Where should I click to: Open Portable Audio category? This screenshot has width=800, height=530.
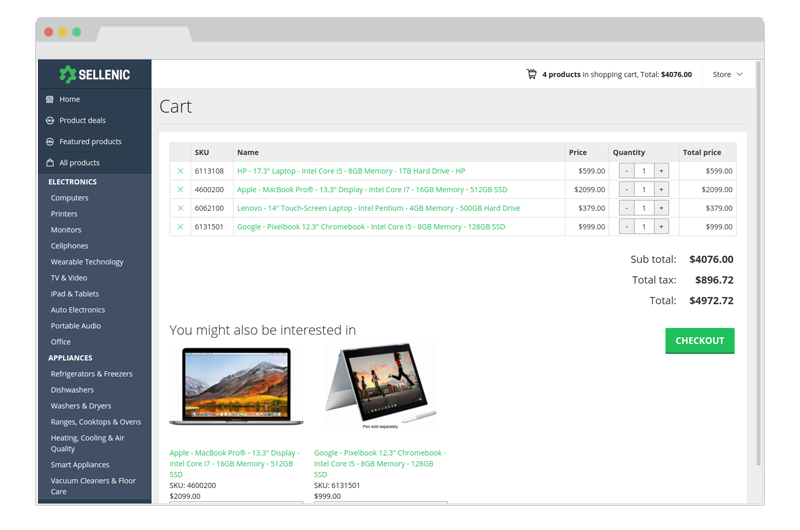[76, 326]
